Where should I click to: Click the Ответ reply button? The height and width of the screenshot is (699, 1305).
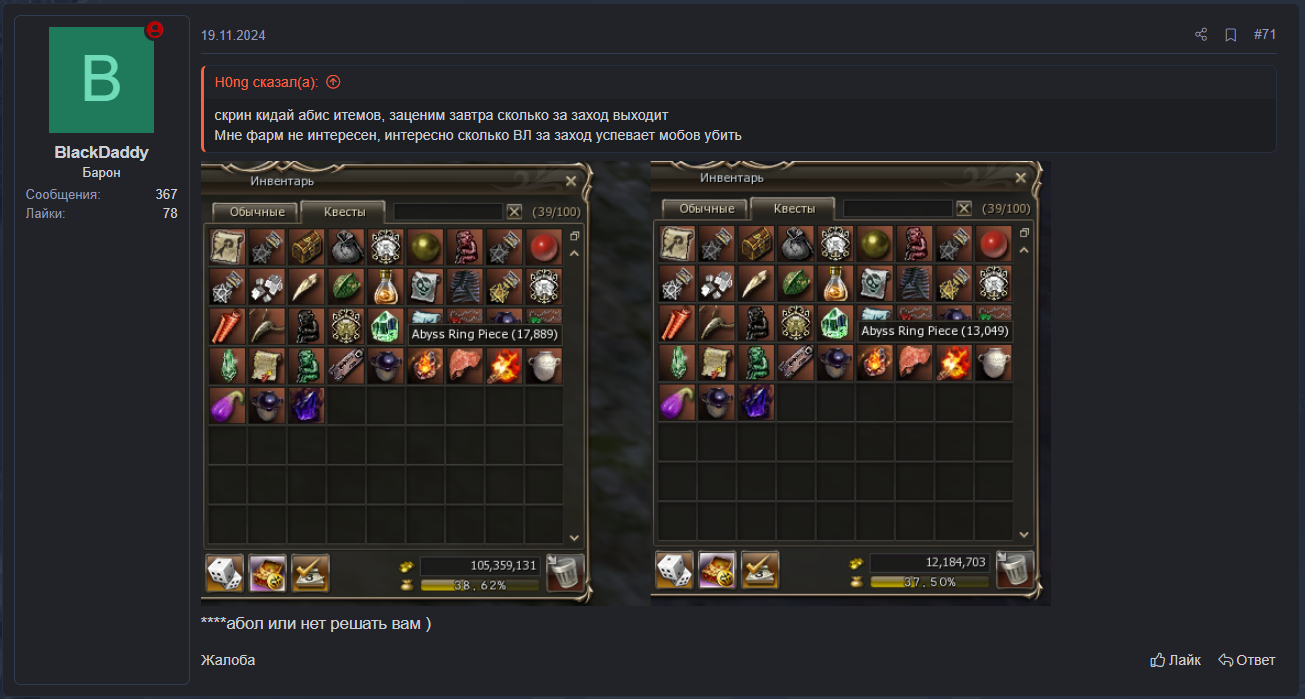1247,660
